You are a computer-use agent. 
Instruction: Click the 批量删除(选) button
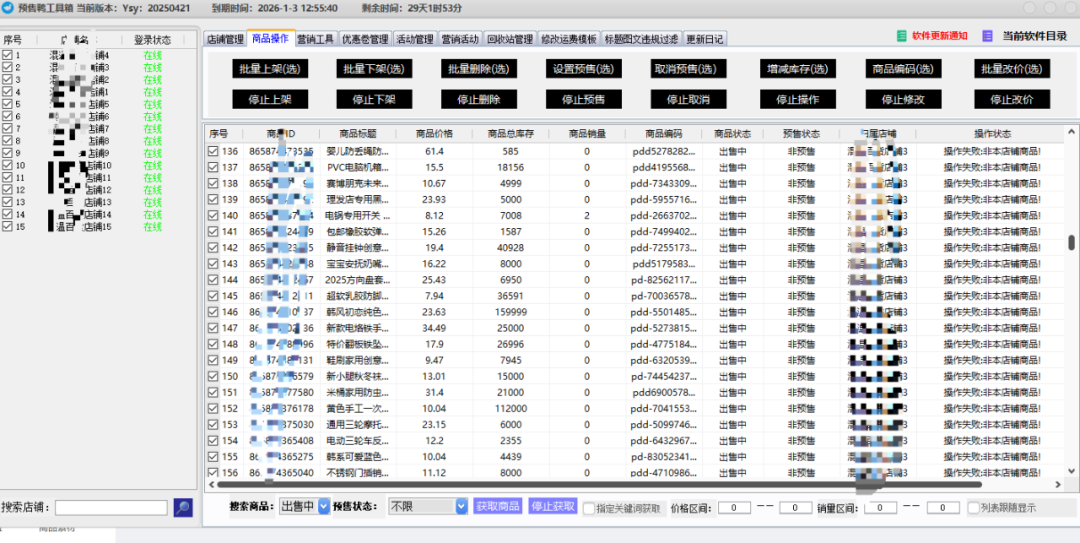[479, 68]
